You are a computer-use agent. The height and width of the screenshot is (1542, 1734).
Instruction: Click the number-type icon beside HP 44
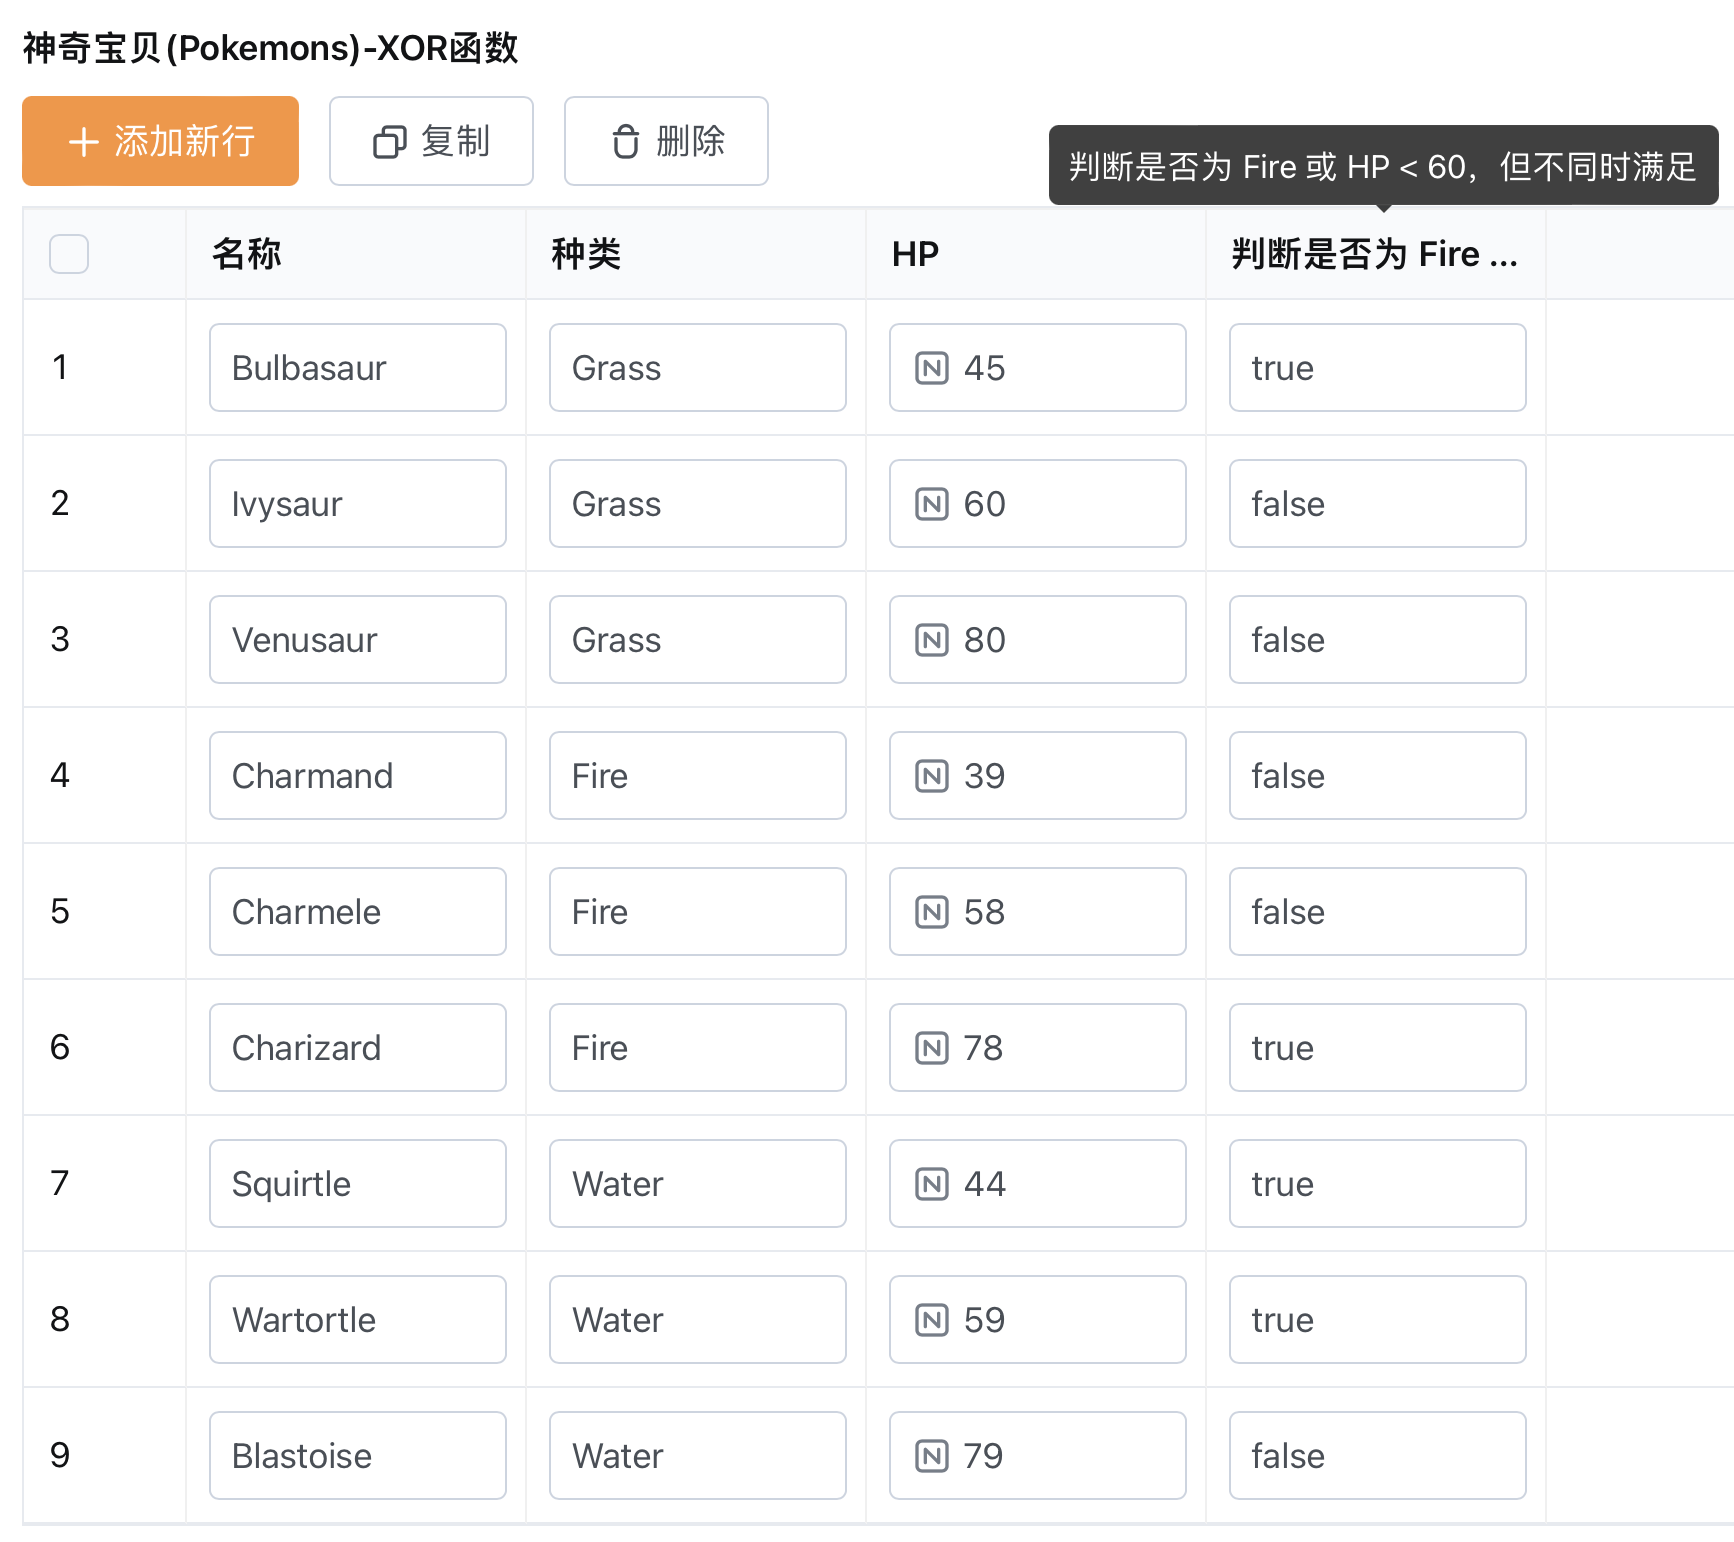pos(932,1184)
